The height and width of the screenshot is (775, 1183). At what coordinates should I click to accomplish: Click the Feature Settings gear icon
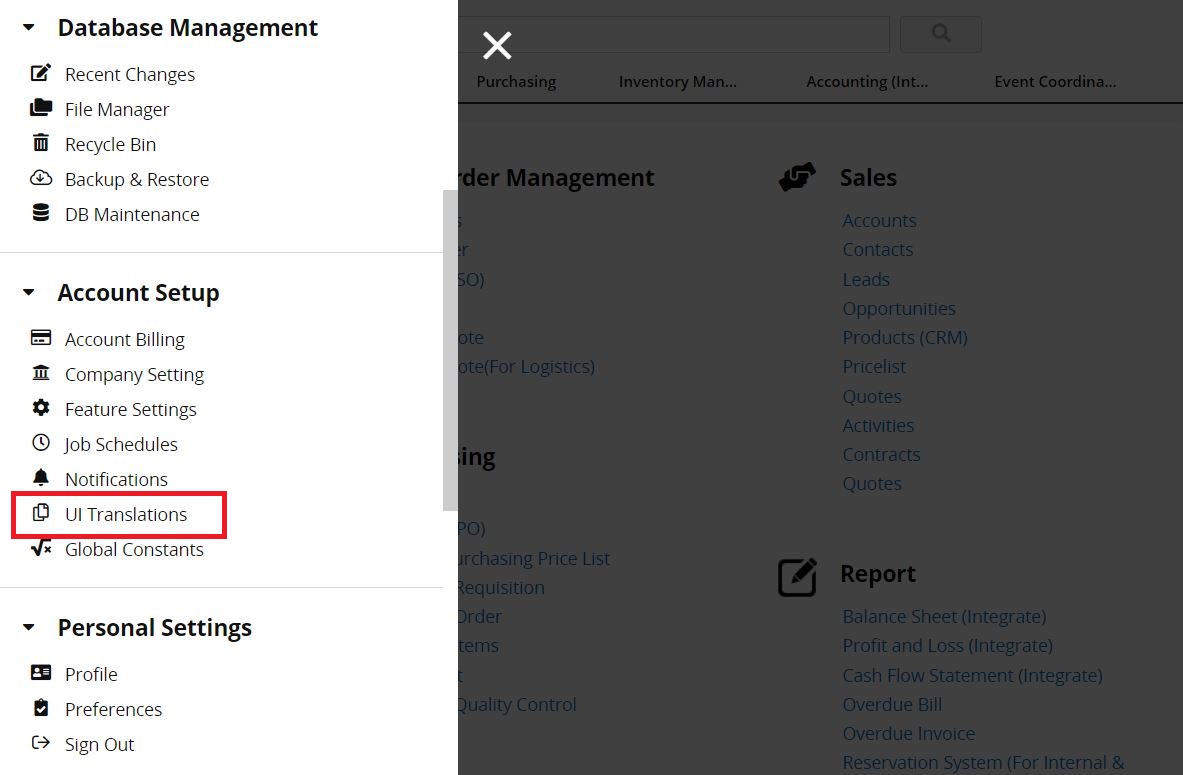[x=41, y=408]
